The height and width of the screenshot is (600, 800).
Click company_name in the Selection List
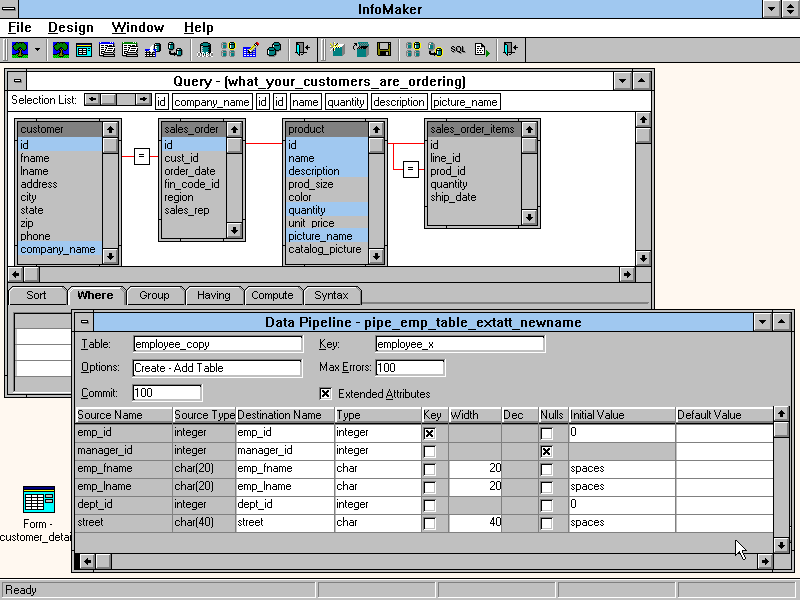[x=212, y=102]
